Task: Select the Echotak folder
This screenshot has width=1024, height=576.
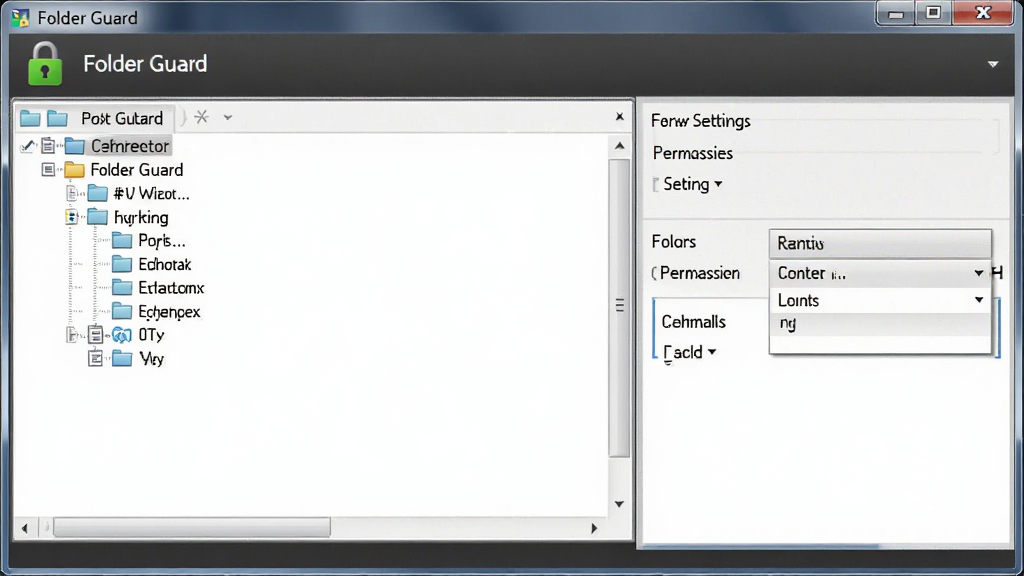Action: [x=165, y=264]
